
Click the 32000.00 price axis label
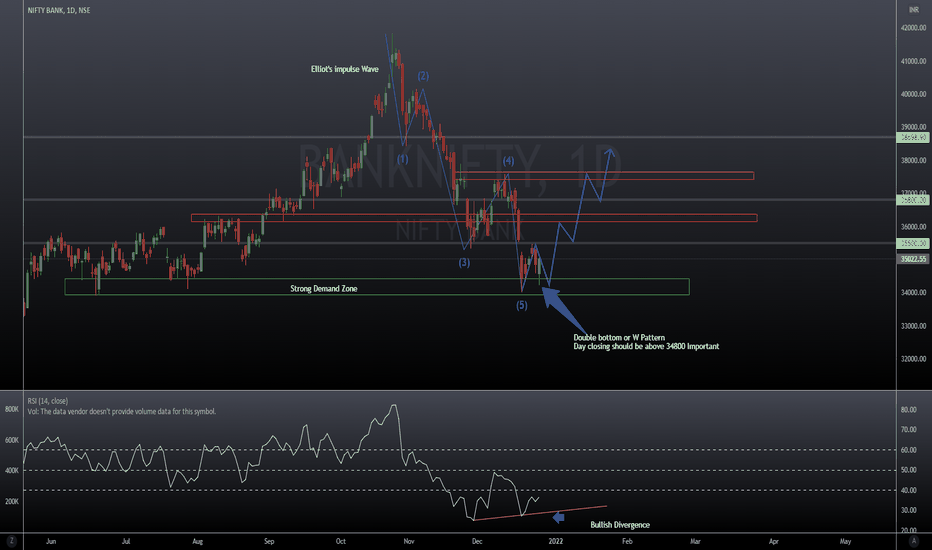click(914, 359)
